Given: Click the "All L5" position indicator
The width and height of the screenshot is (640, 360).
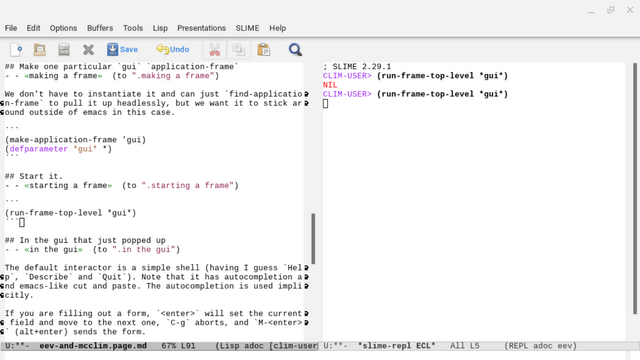Looking at the screenshot, I should 465,346.
